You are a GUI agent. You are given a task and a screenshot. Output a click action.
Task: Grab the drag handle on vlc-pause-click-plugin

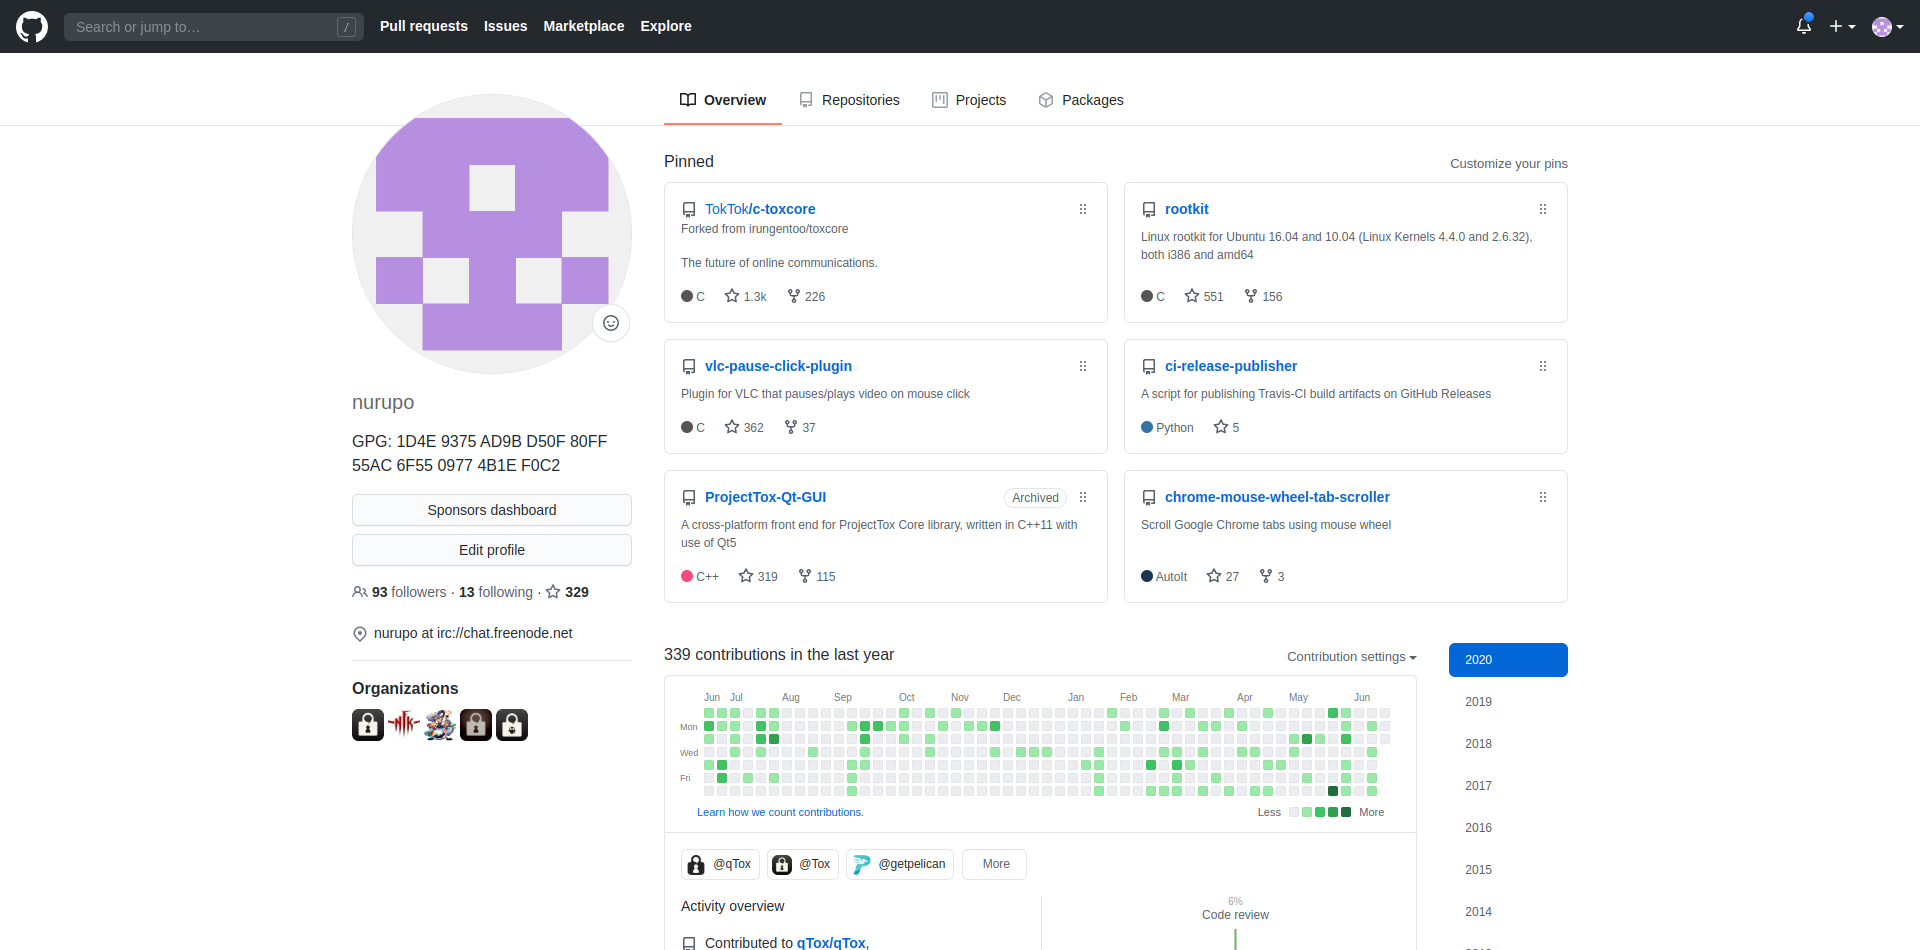point(1083,366)
